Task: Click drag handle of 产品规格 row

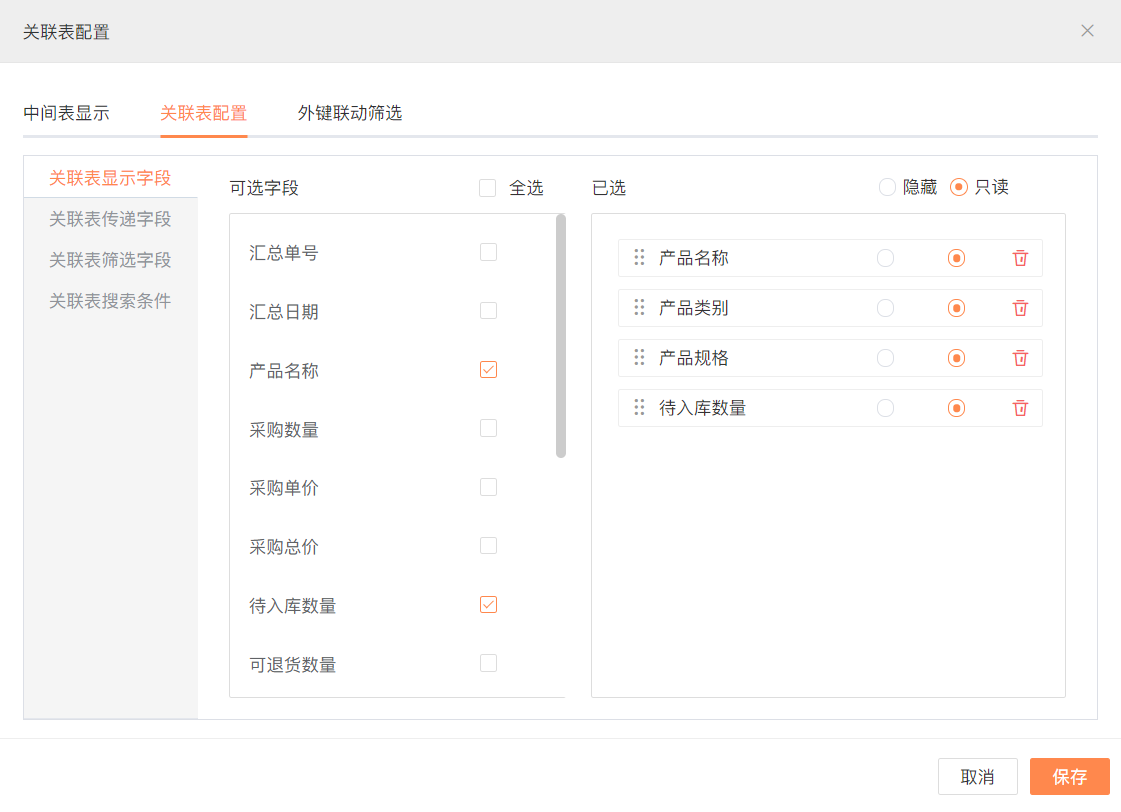Action: pyautogui.click(x=639, y=358)
